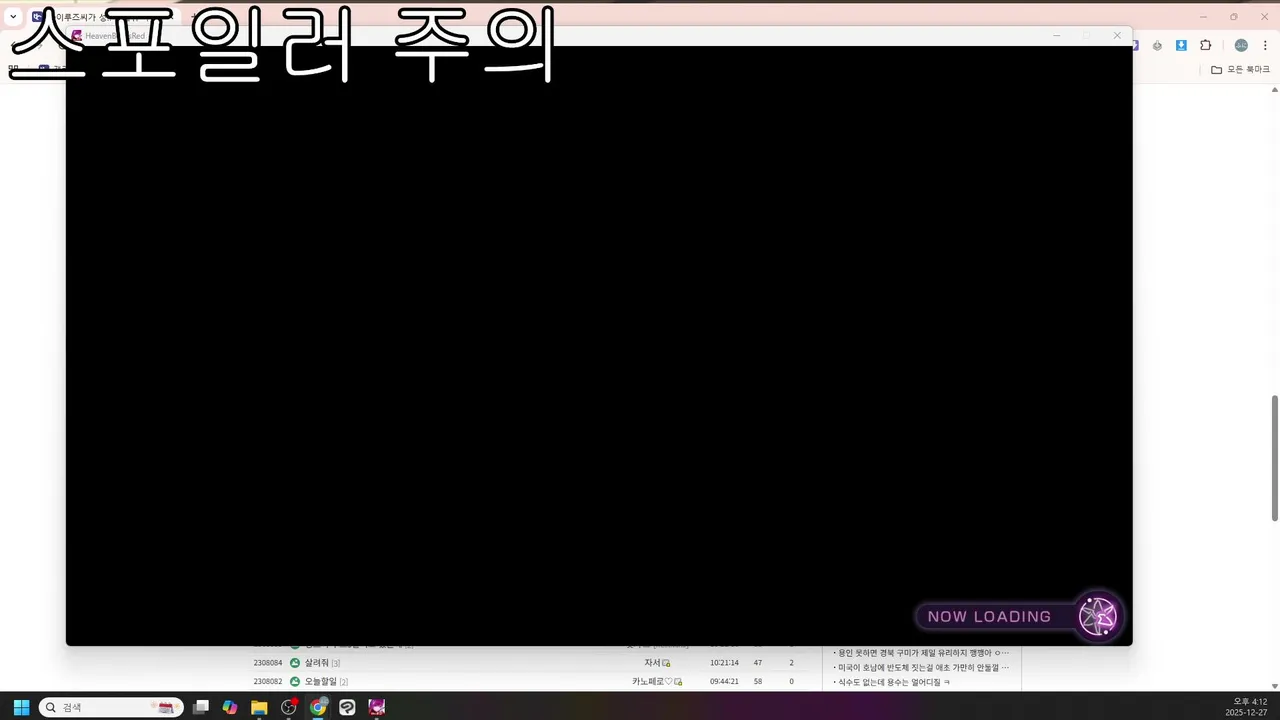Expand the Chrome tab search dropdown arrow
Image resolution: width=1280 pixels, height=720 pixels.
[13, 16]
